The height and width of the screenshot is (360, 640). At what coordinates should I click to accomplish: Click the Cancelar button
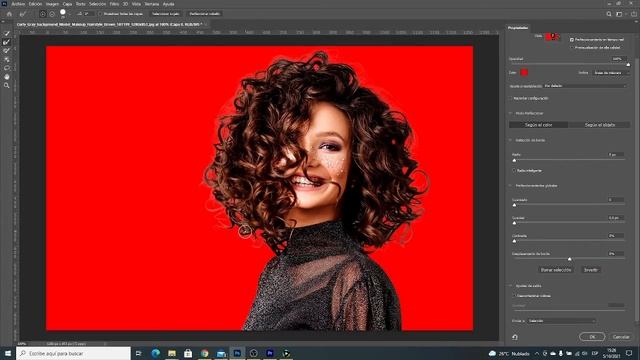[x=621, y=337]
